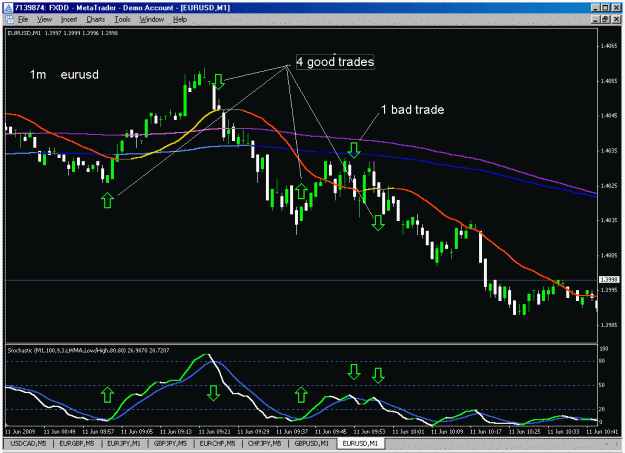Click the EURUSD,M1 price header text
The height and width of the screenshot is (453, 625).
[x=63, y=33]
